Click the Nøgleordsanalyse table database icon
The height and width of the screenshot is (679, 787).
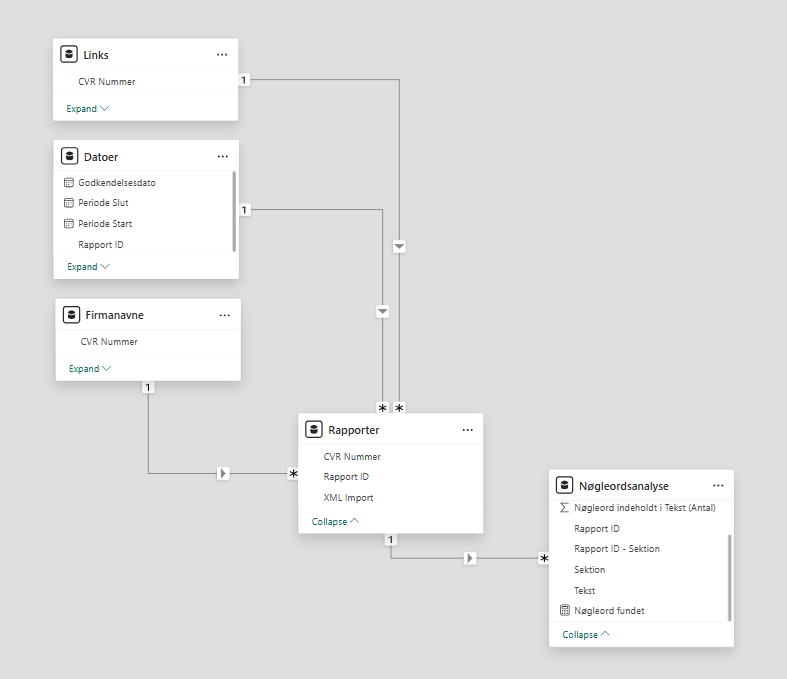pyautogui.click(x=565, y=485)
